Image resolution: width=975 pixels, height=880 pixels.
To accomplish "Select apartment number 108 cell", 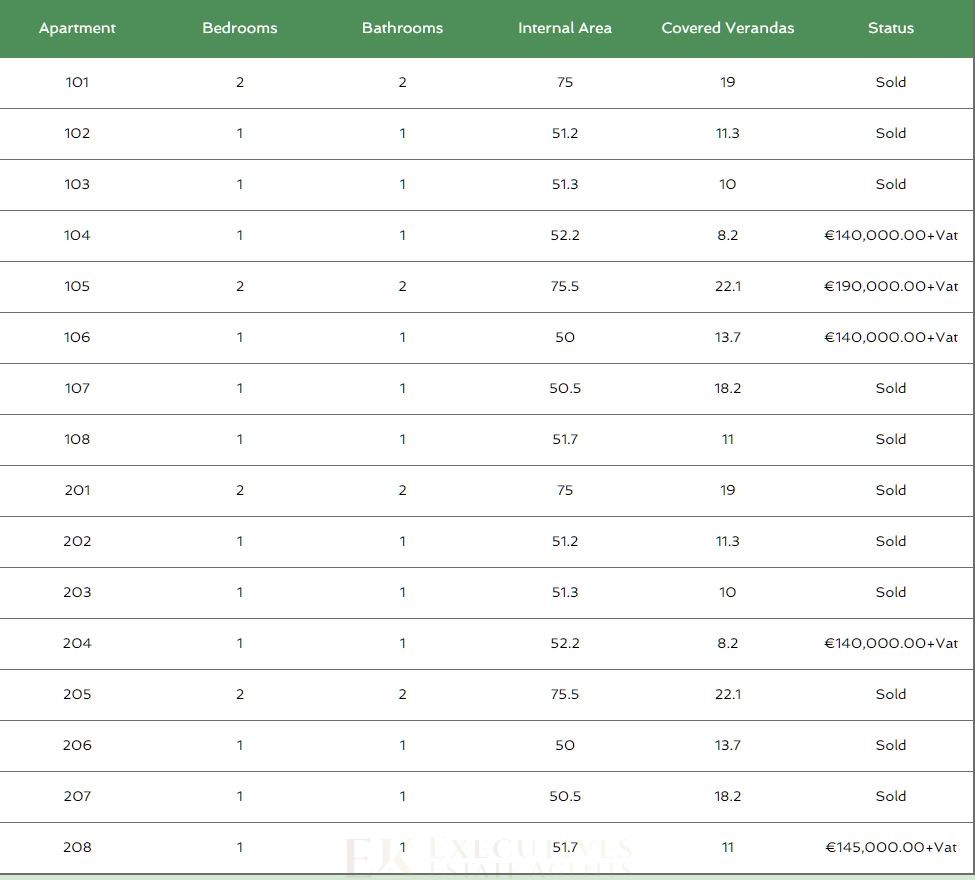I will coord(77,439).
